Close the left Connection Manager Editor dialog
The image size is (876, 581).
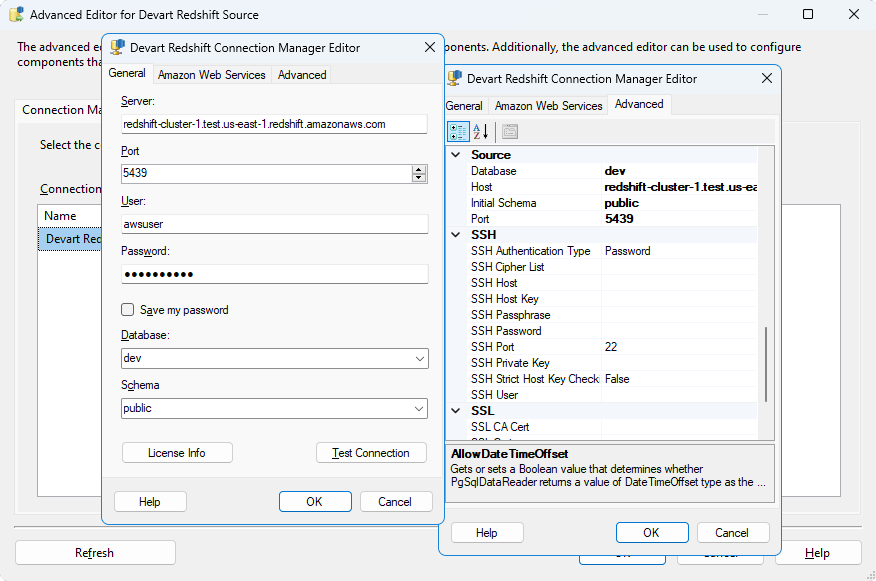[x=430, y=47]
